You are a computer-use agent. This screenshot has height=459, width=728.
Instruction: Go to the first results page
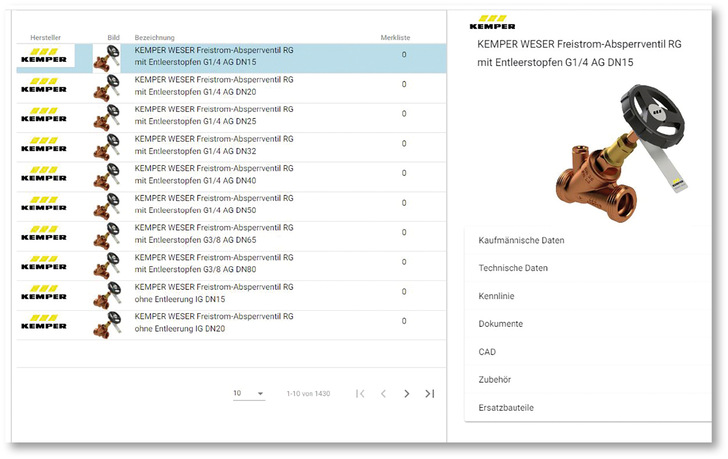[x=361, y=394]
